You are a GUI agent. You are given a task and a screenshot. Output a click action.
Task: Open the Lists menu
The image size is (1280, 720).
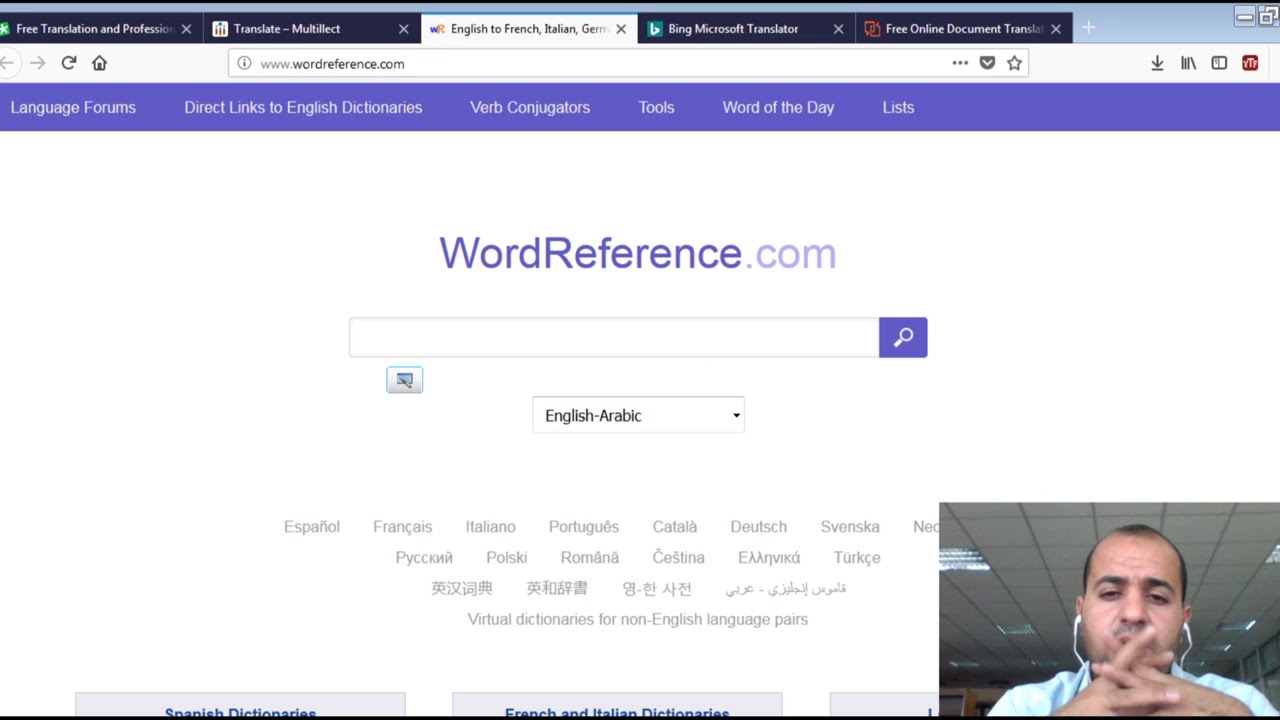898,107
